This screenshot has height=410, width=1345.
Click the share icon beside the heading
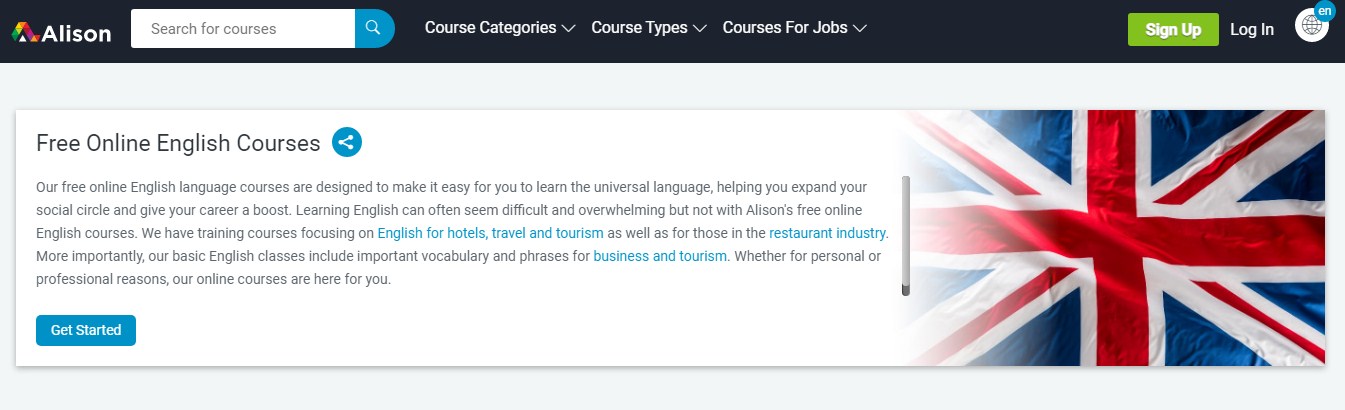[347, 142]
